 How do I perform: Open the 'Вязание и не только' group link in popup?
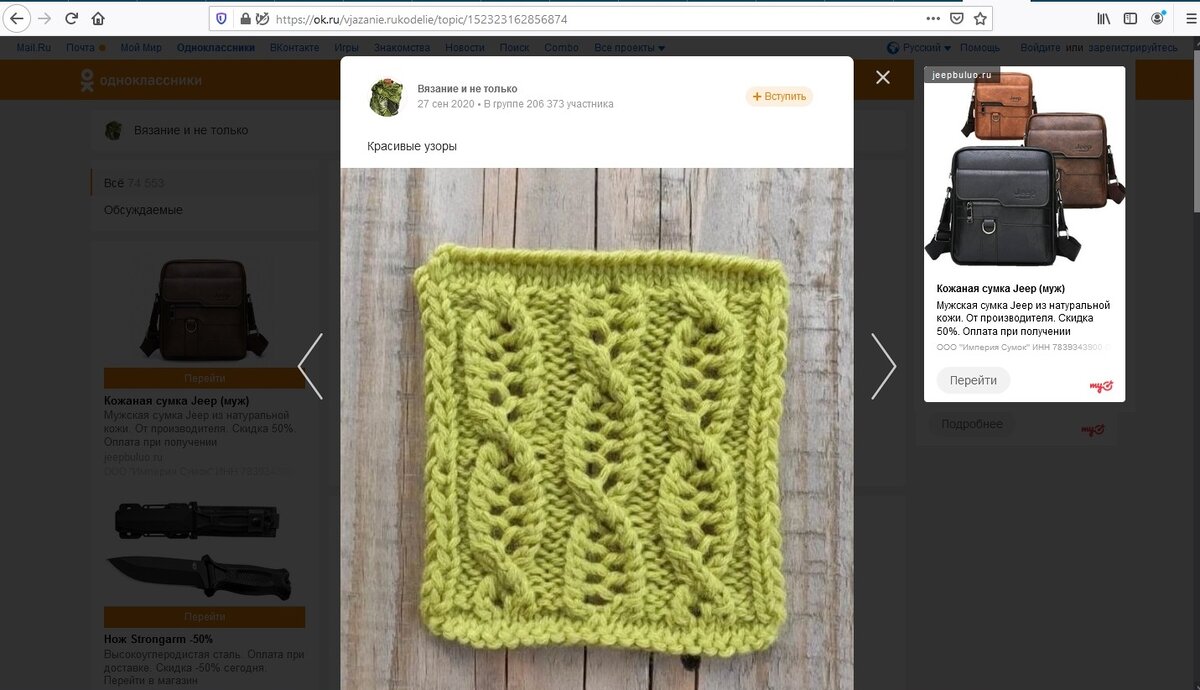pyautogui.click(x=467, y=88)
